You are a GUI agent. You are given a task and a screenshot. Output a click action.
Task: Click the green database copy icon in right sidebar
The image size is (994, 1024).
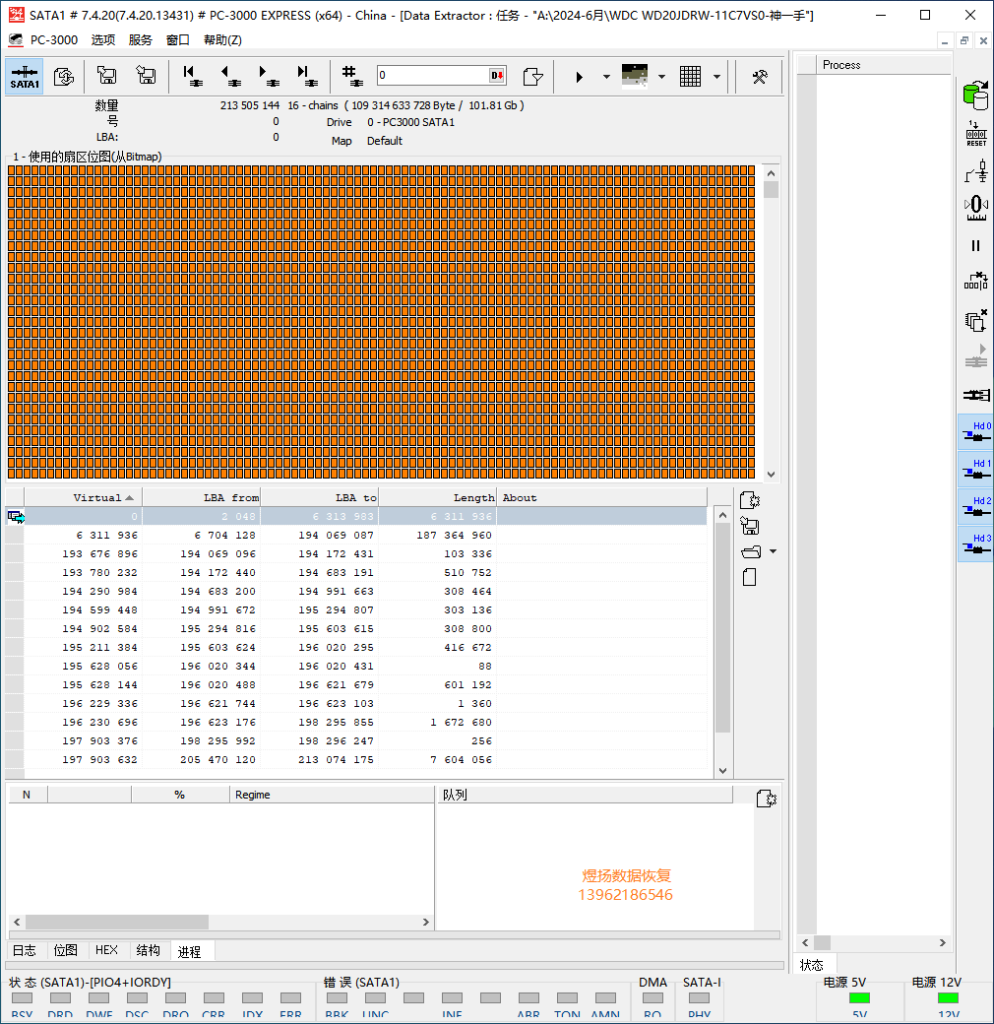tap(976, 95)
